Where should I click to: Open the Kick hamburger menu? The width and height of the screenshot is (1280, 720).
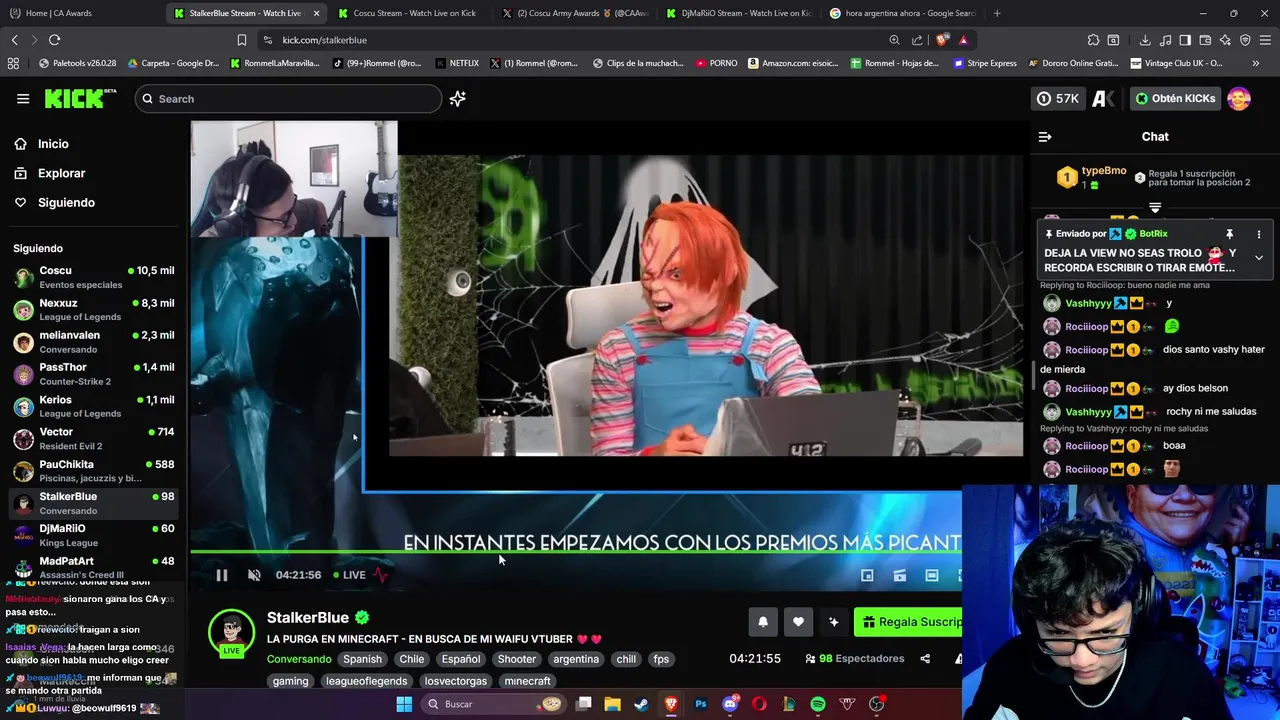(x=23, y=98)
